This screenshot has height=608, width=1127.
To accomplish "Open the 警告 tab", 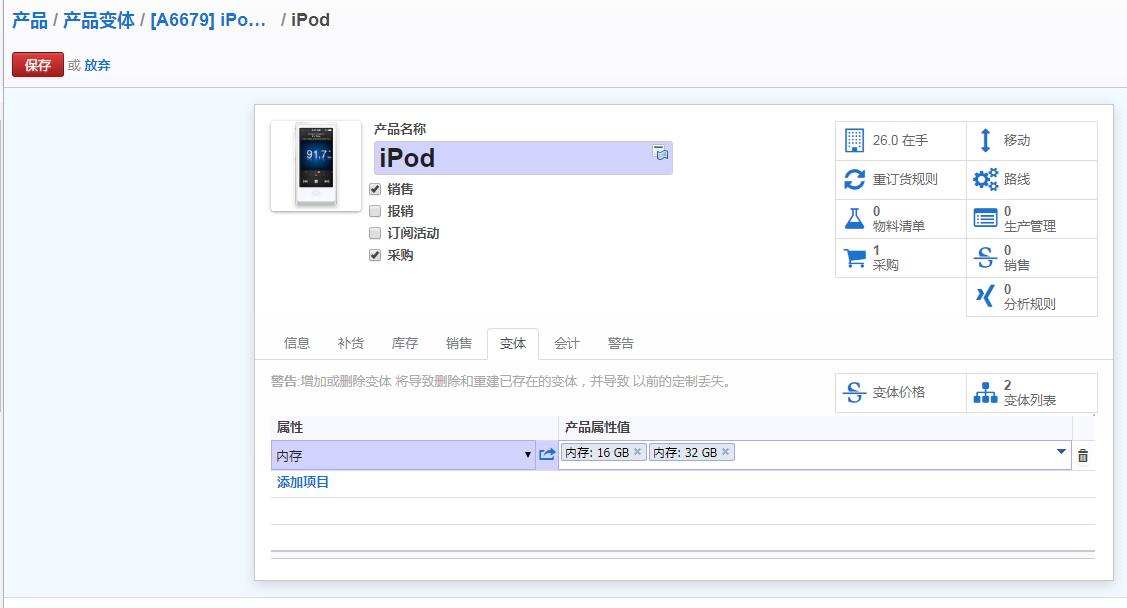I will tap(620, 344).
